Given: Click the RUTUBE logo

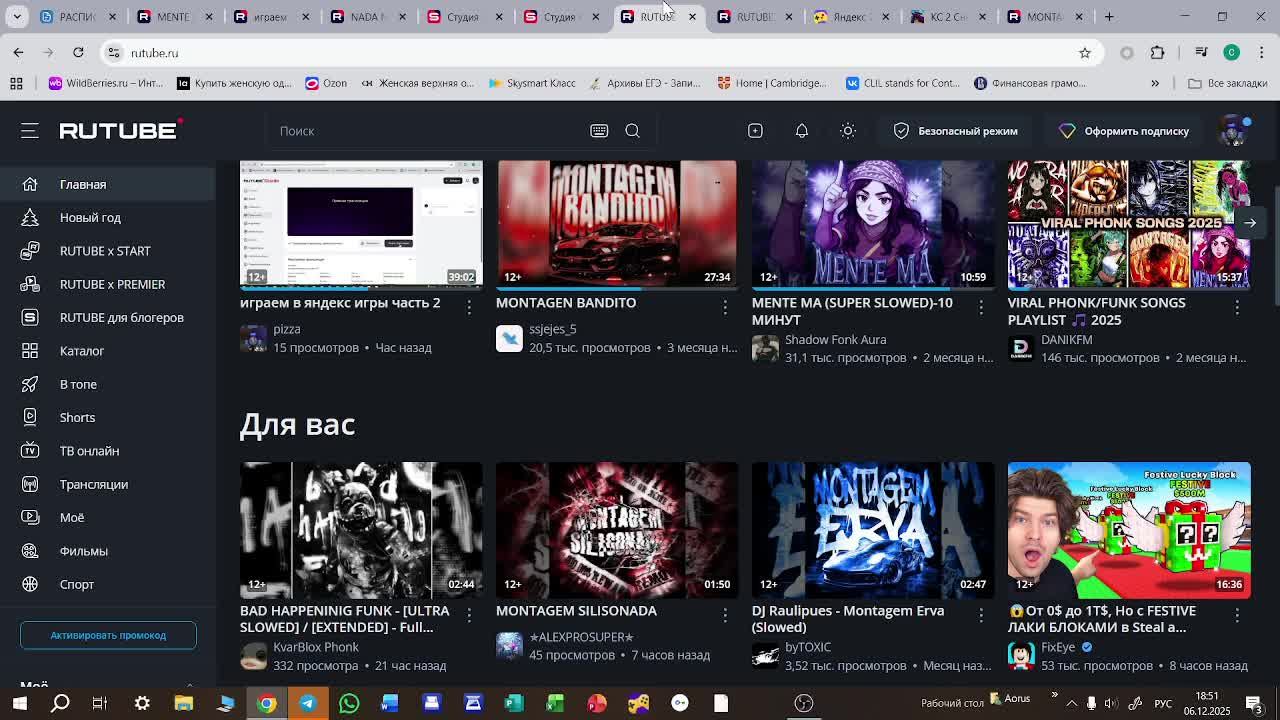Looking at the screenshot, I should click(121, 130).
